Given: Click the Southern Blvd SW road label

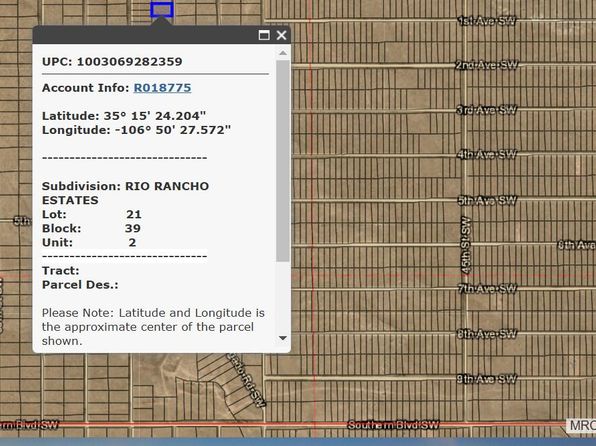Looking at the screenshot, I should tap(393, 425).
